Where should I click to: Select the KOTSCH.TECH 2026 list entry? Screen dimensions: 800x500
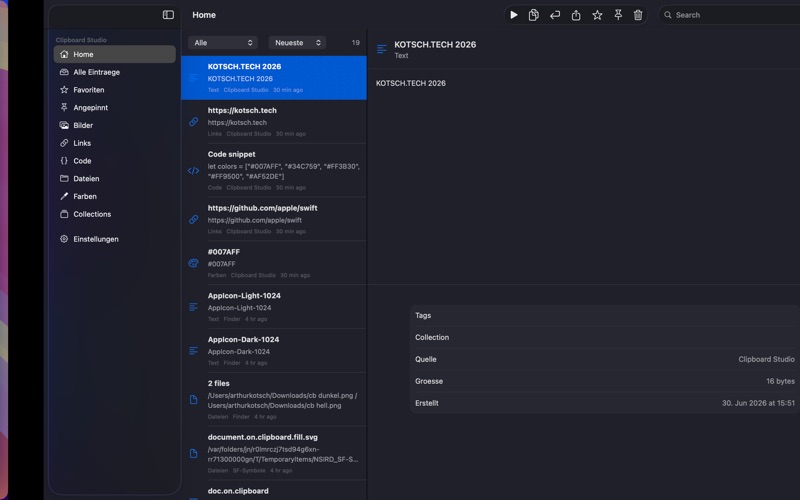[x=274, y=78]
